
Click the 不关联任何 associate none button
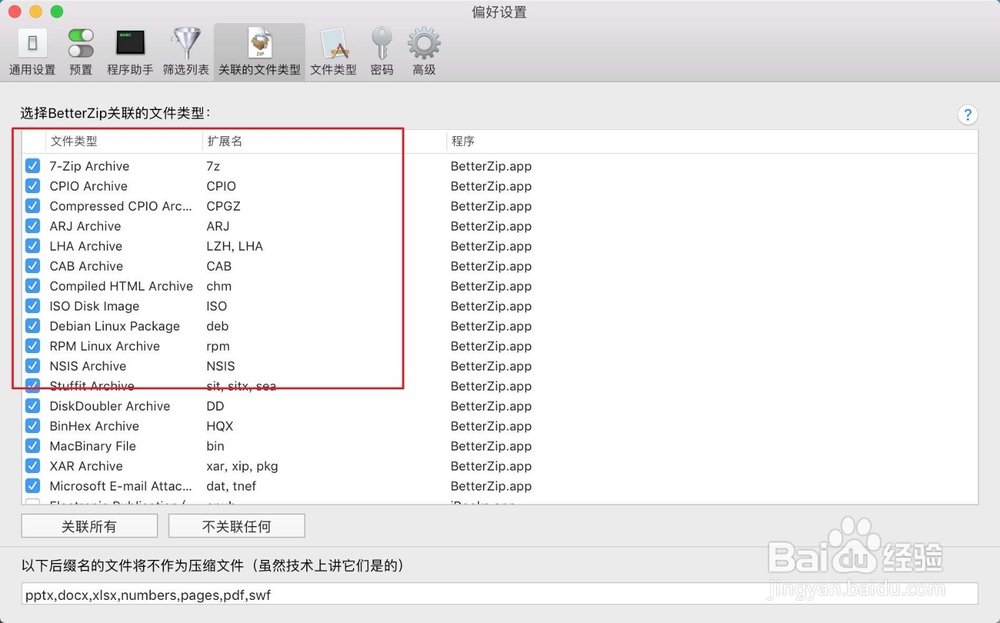[x=237, y=526]
